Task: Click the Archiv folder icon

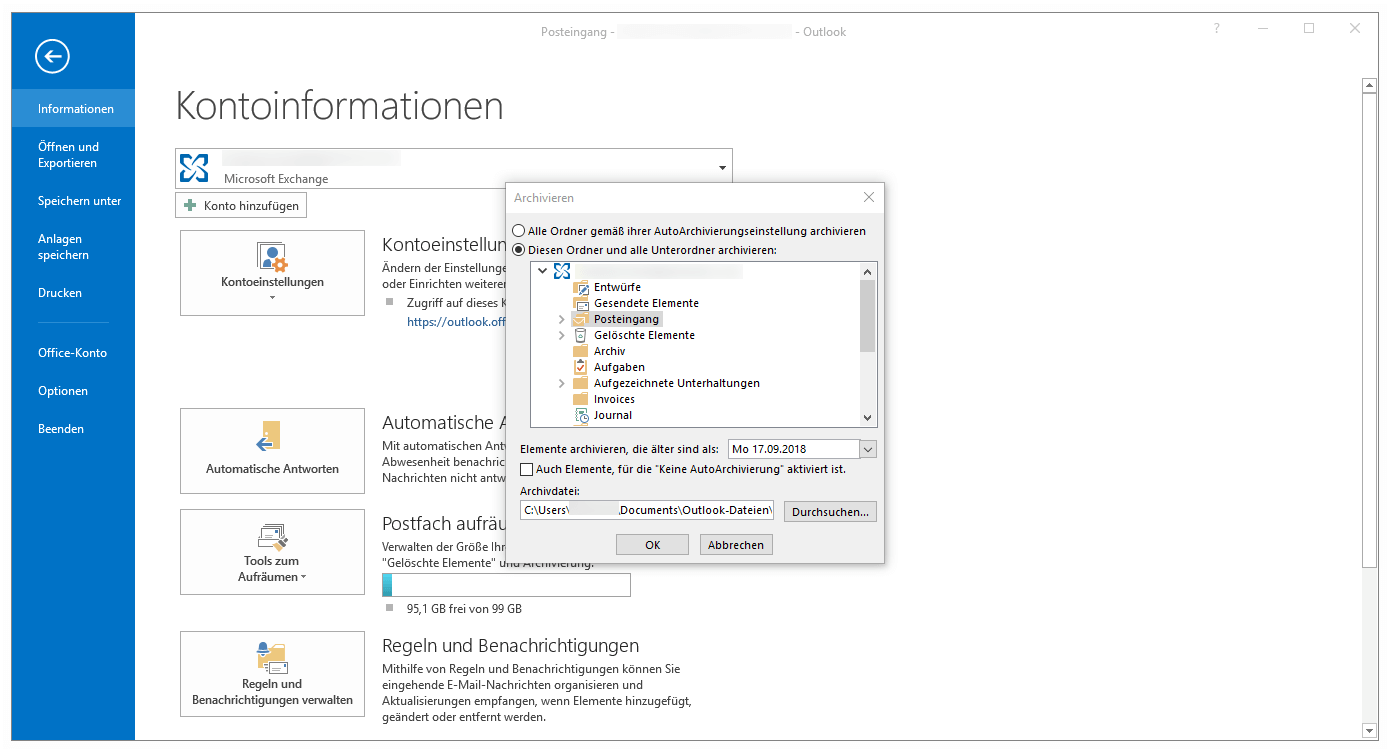Action: [x=581, y=351]
